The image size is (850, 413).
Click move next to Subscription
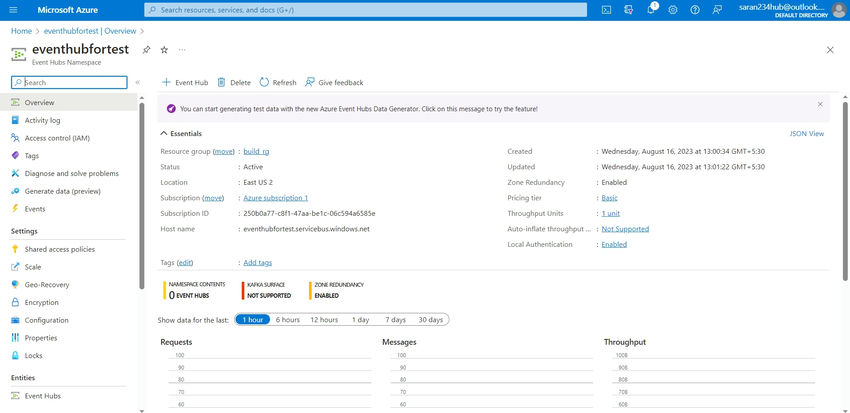point(213,198)
